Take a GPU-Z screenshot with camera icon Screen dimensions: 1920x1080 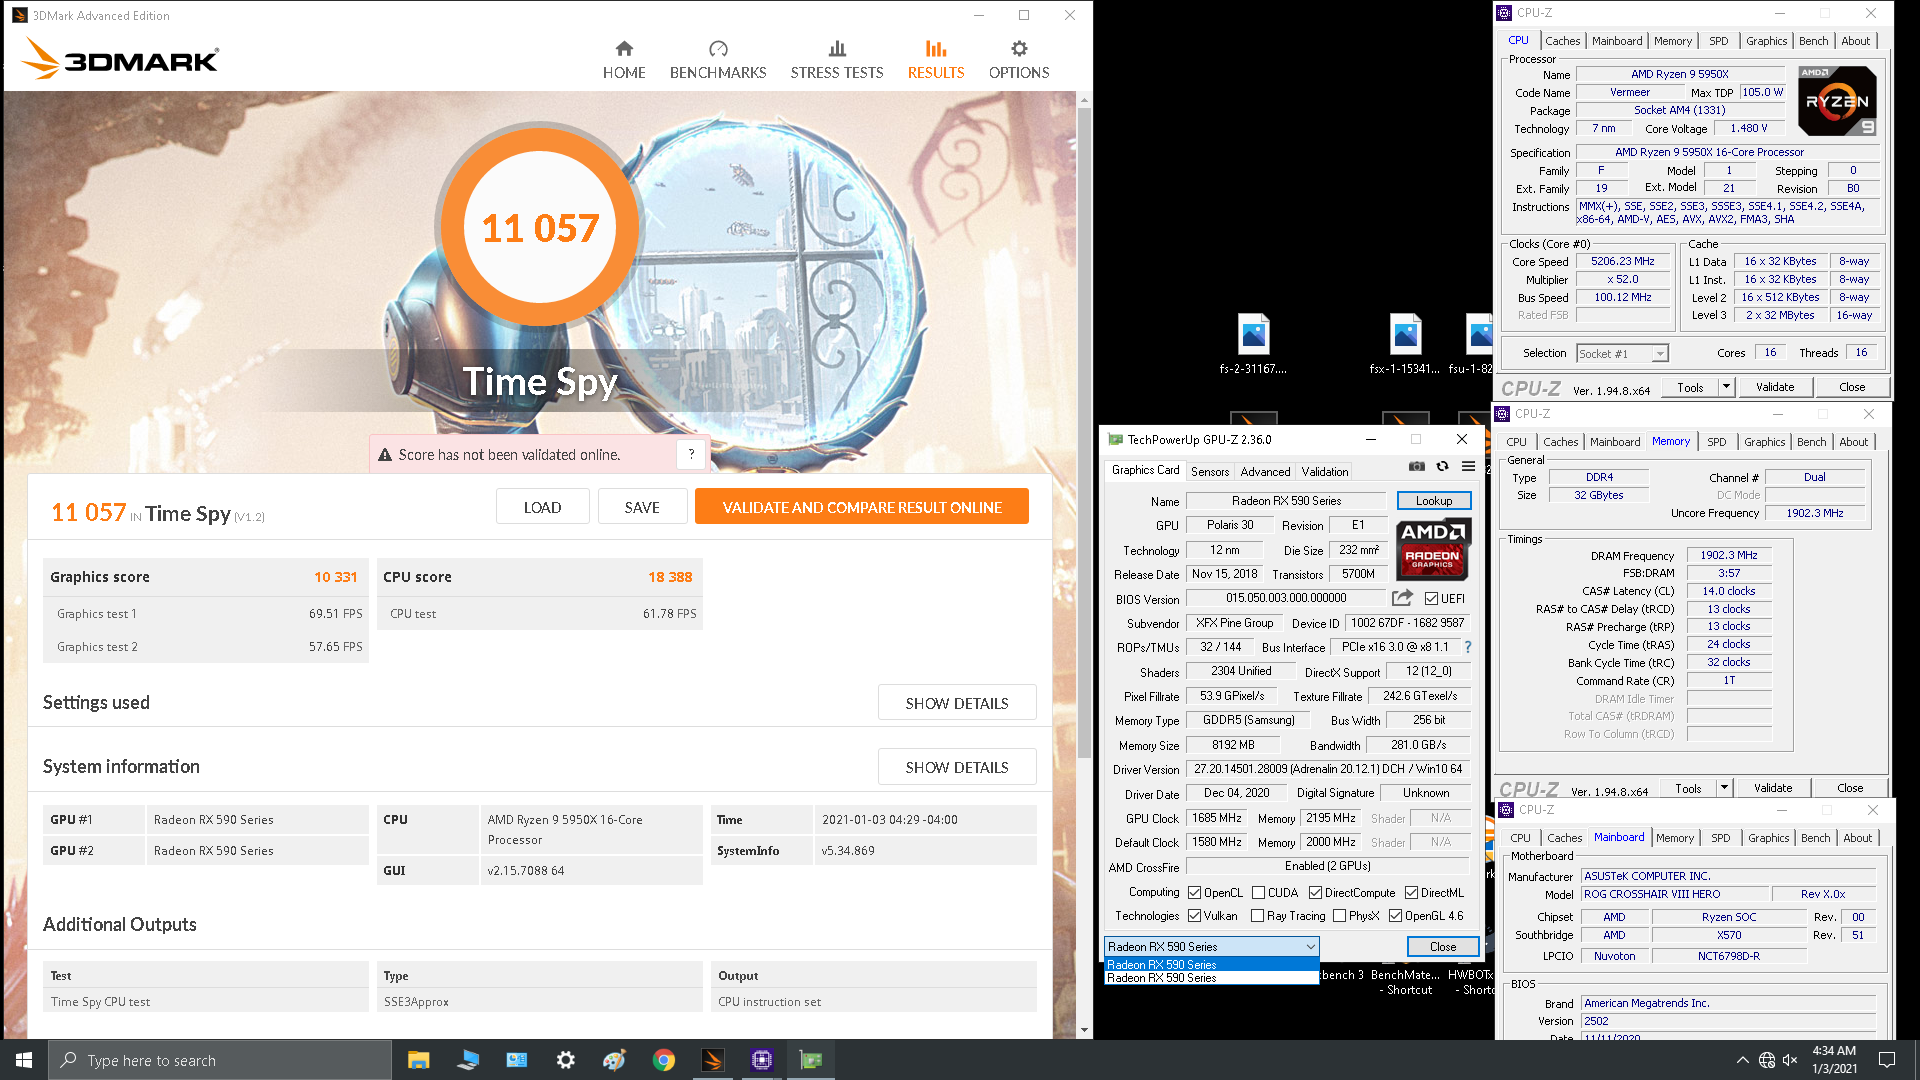tap(1417, 466)
